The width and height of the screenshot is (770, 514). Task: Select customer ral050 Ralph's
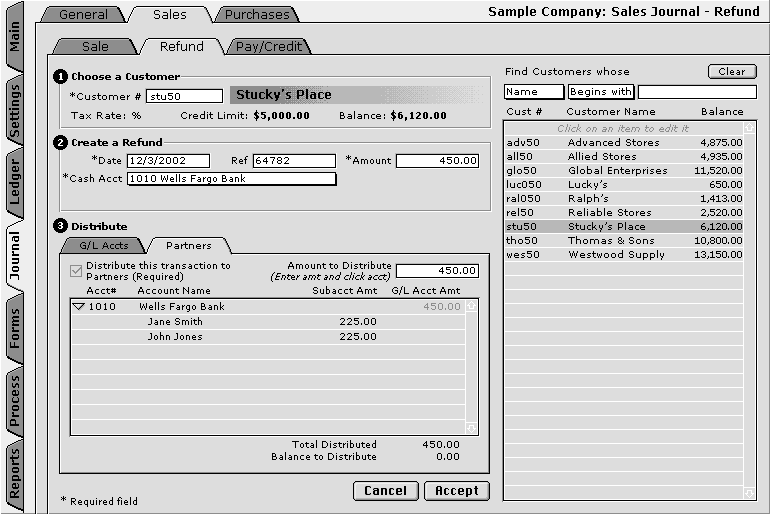[x=624, y=198]
